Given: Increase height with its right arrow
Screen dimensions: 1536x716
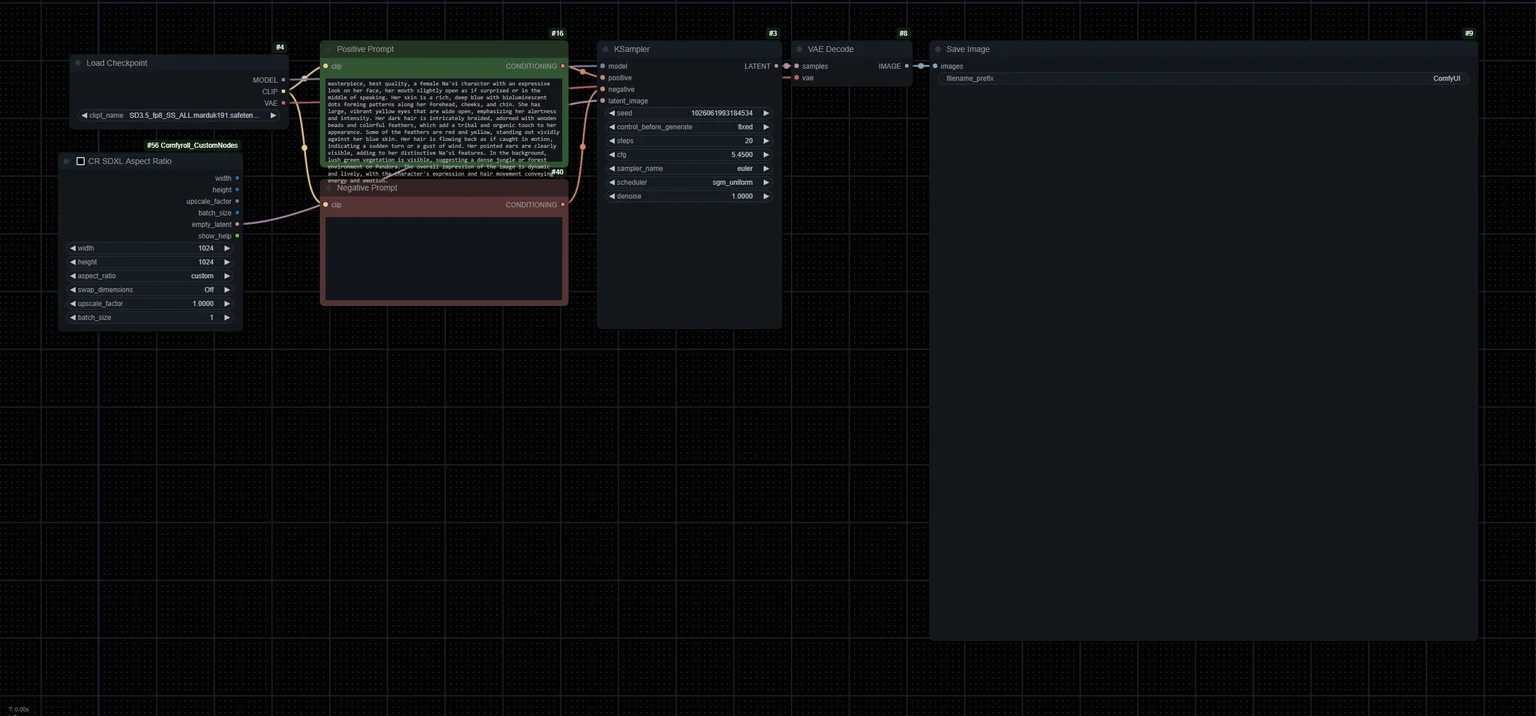Looking at the screenshot, I should [x=227, y=262].
